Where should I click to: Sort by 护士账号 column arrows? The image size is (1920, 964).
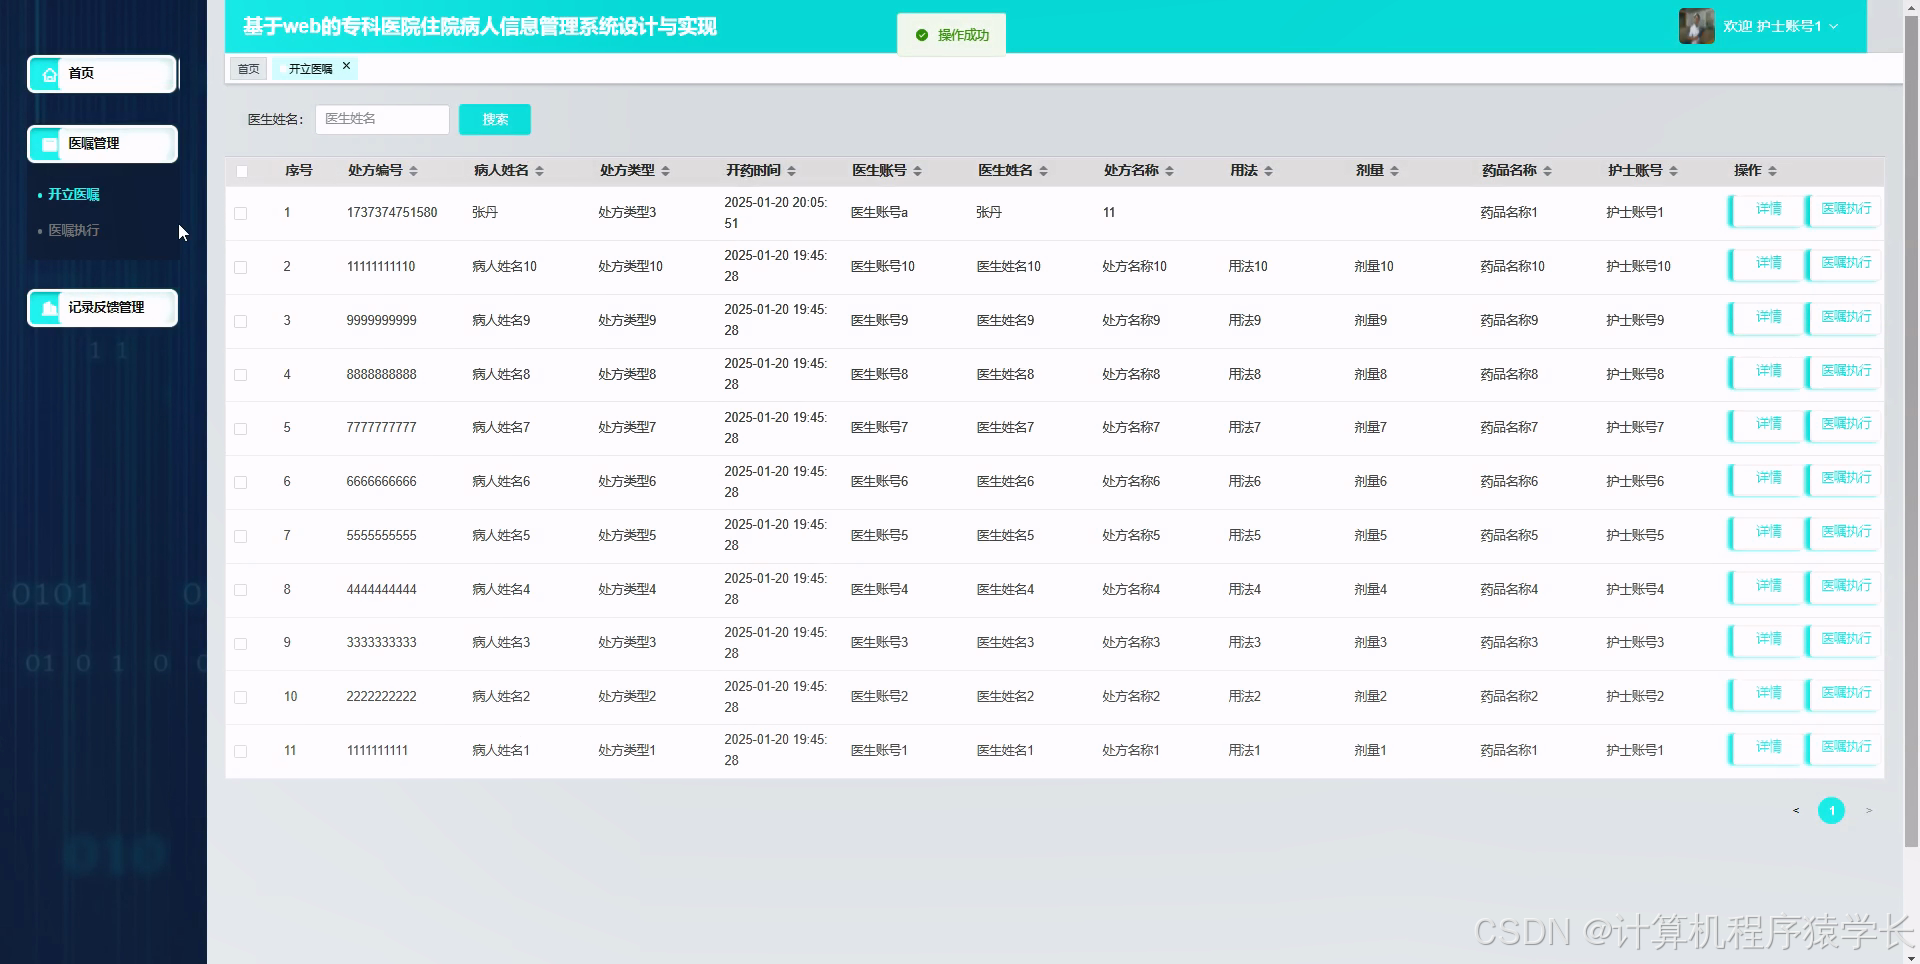(x=1673, y=171)
